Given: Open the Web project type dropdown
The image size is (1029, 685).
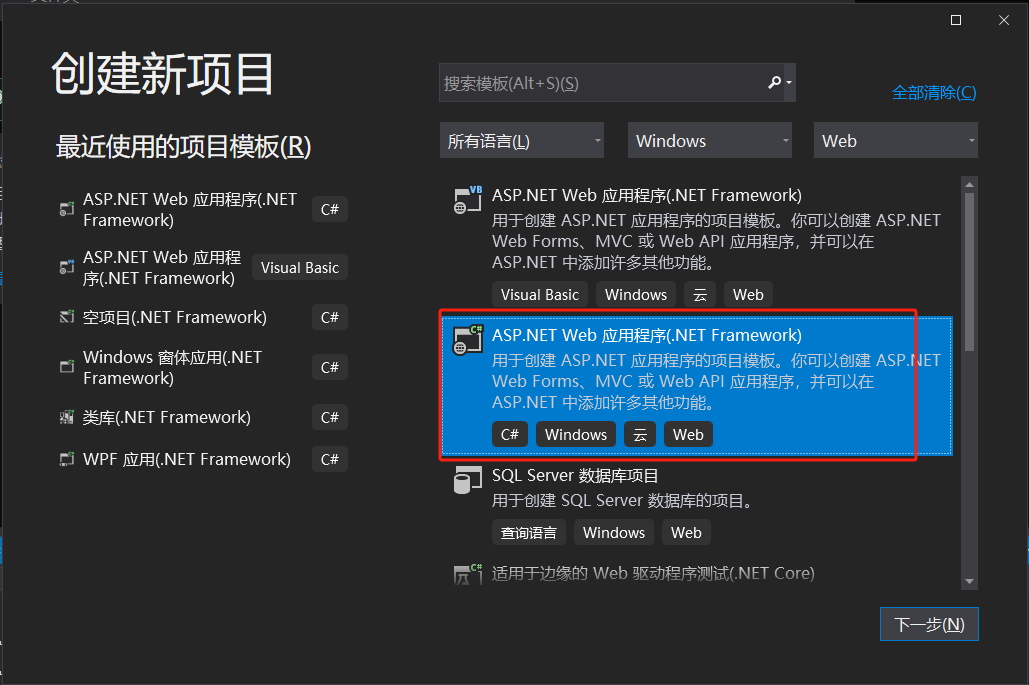Looking at the screenshot, I should (895, 140).
